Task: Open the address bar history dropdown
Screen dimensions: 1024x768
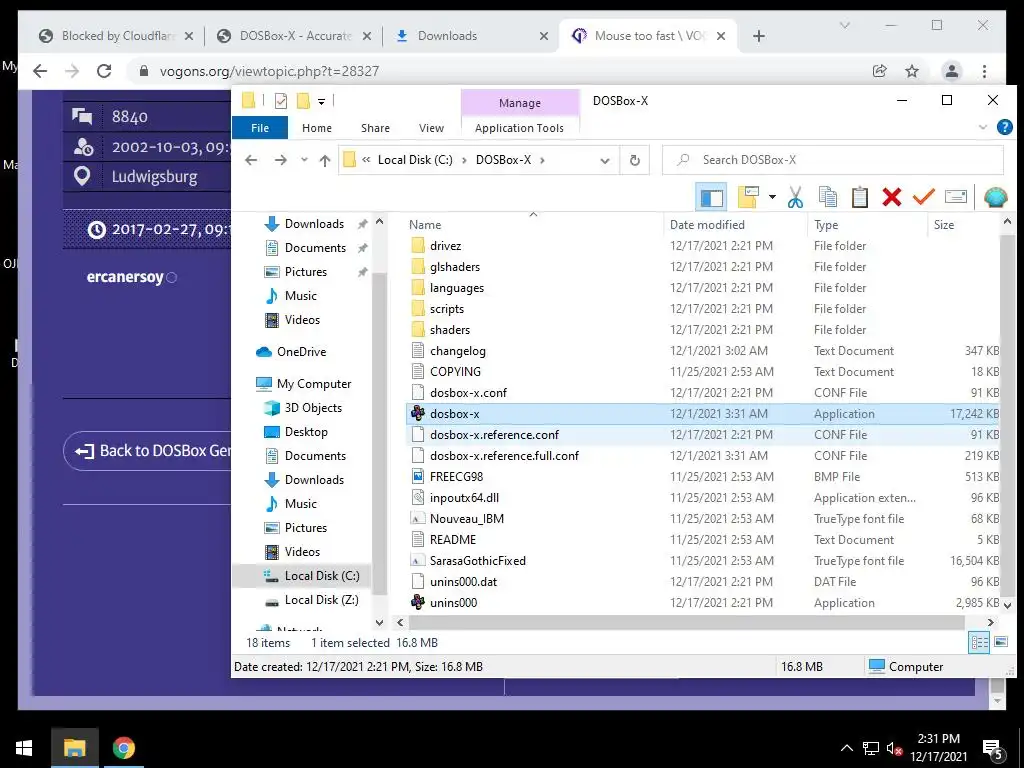Action: click(x=605, y=161)
